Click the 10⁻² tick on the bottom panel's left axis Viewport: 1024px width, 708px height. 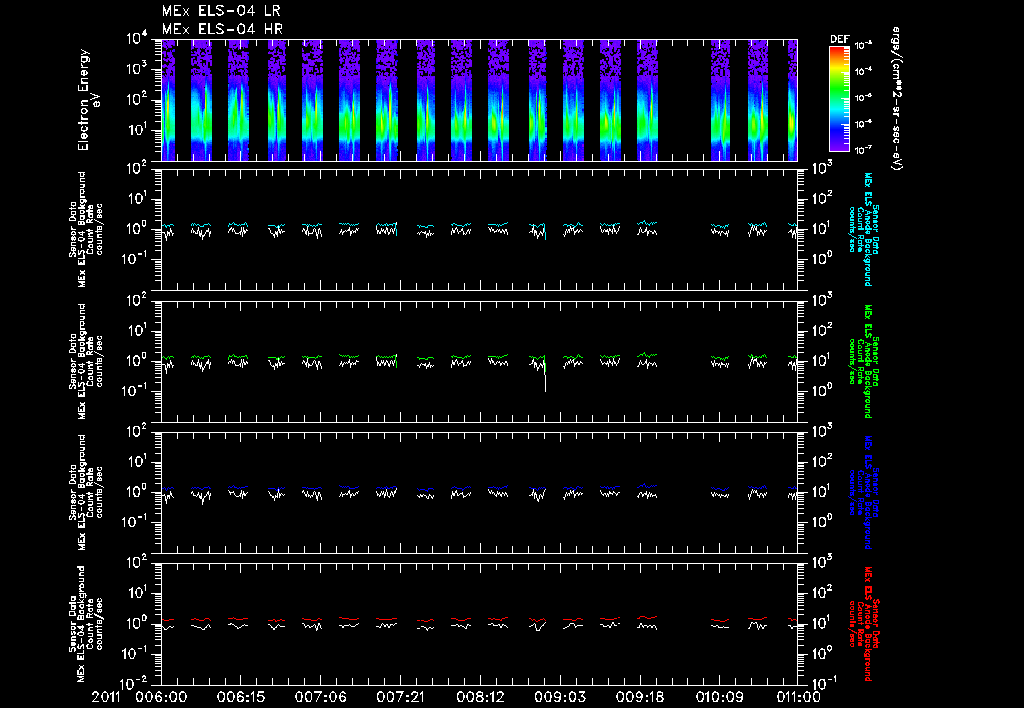[136, 684]
